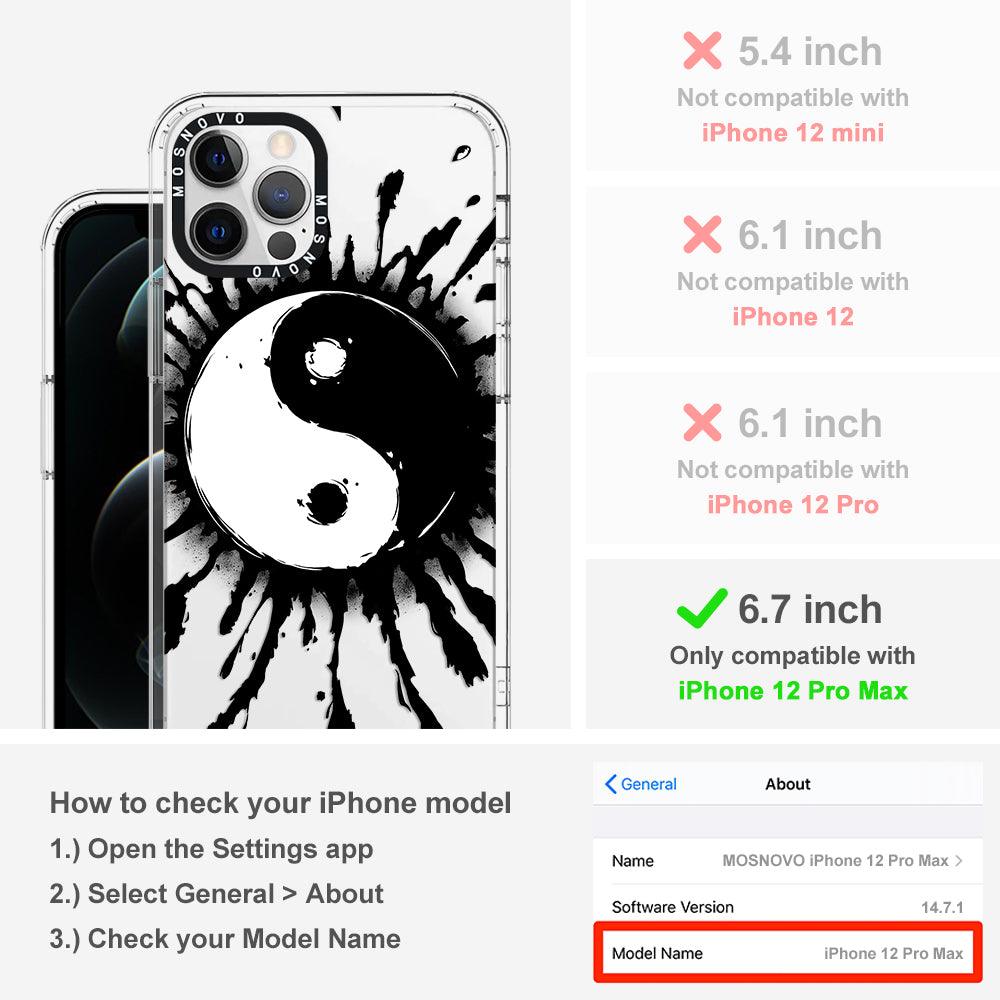Open the Name row chevron arrow
The image size is (1000, 1000).
959,860
